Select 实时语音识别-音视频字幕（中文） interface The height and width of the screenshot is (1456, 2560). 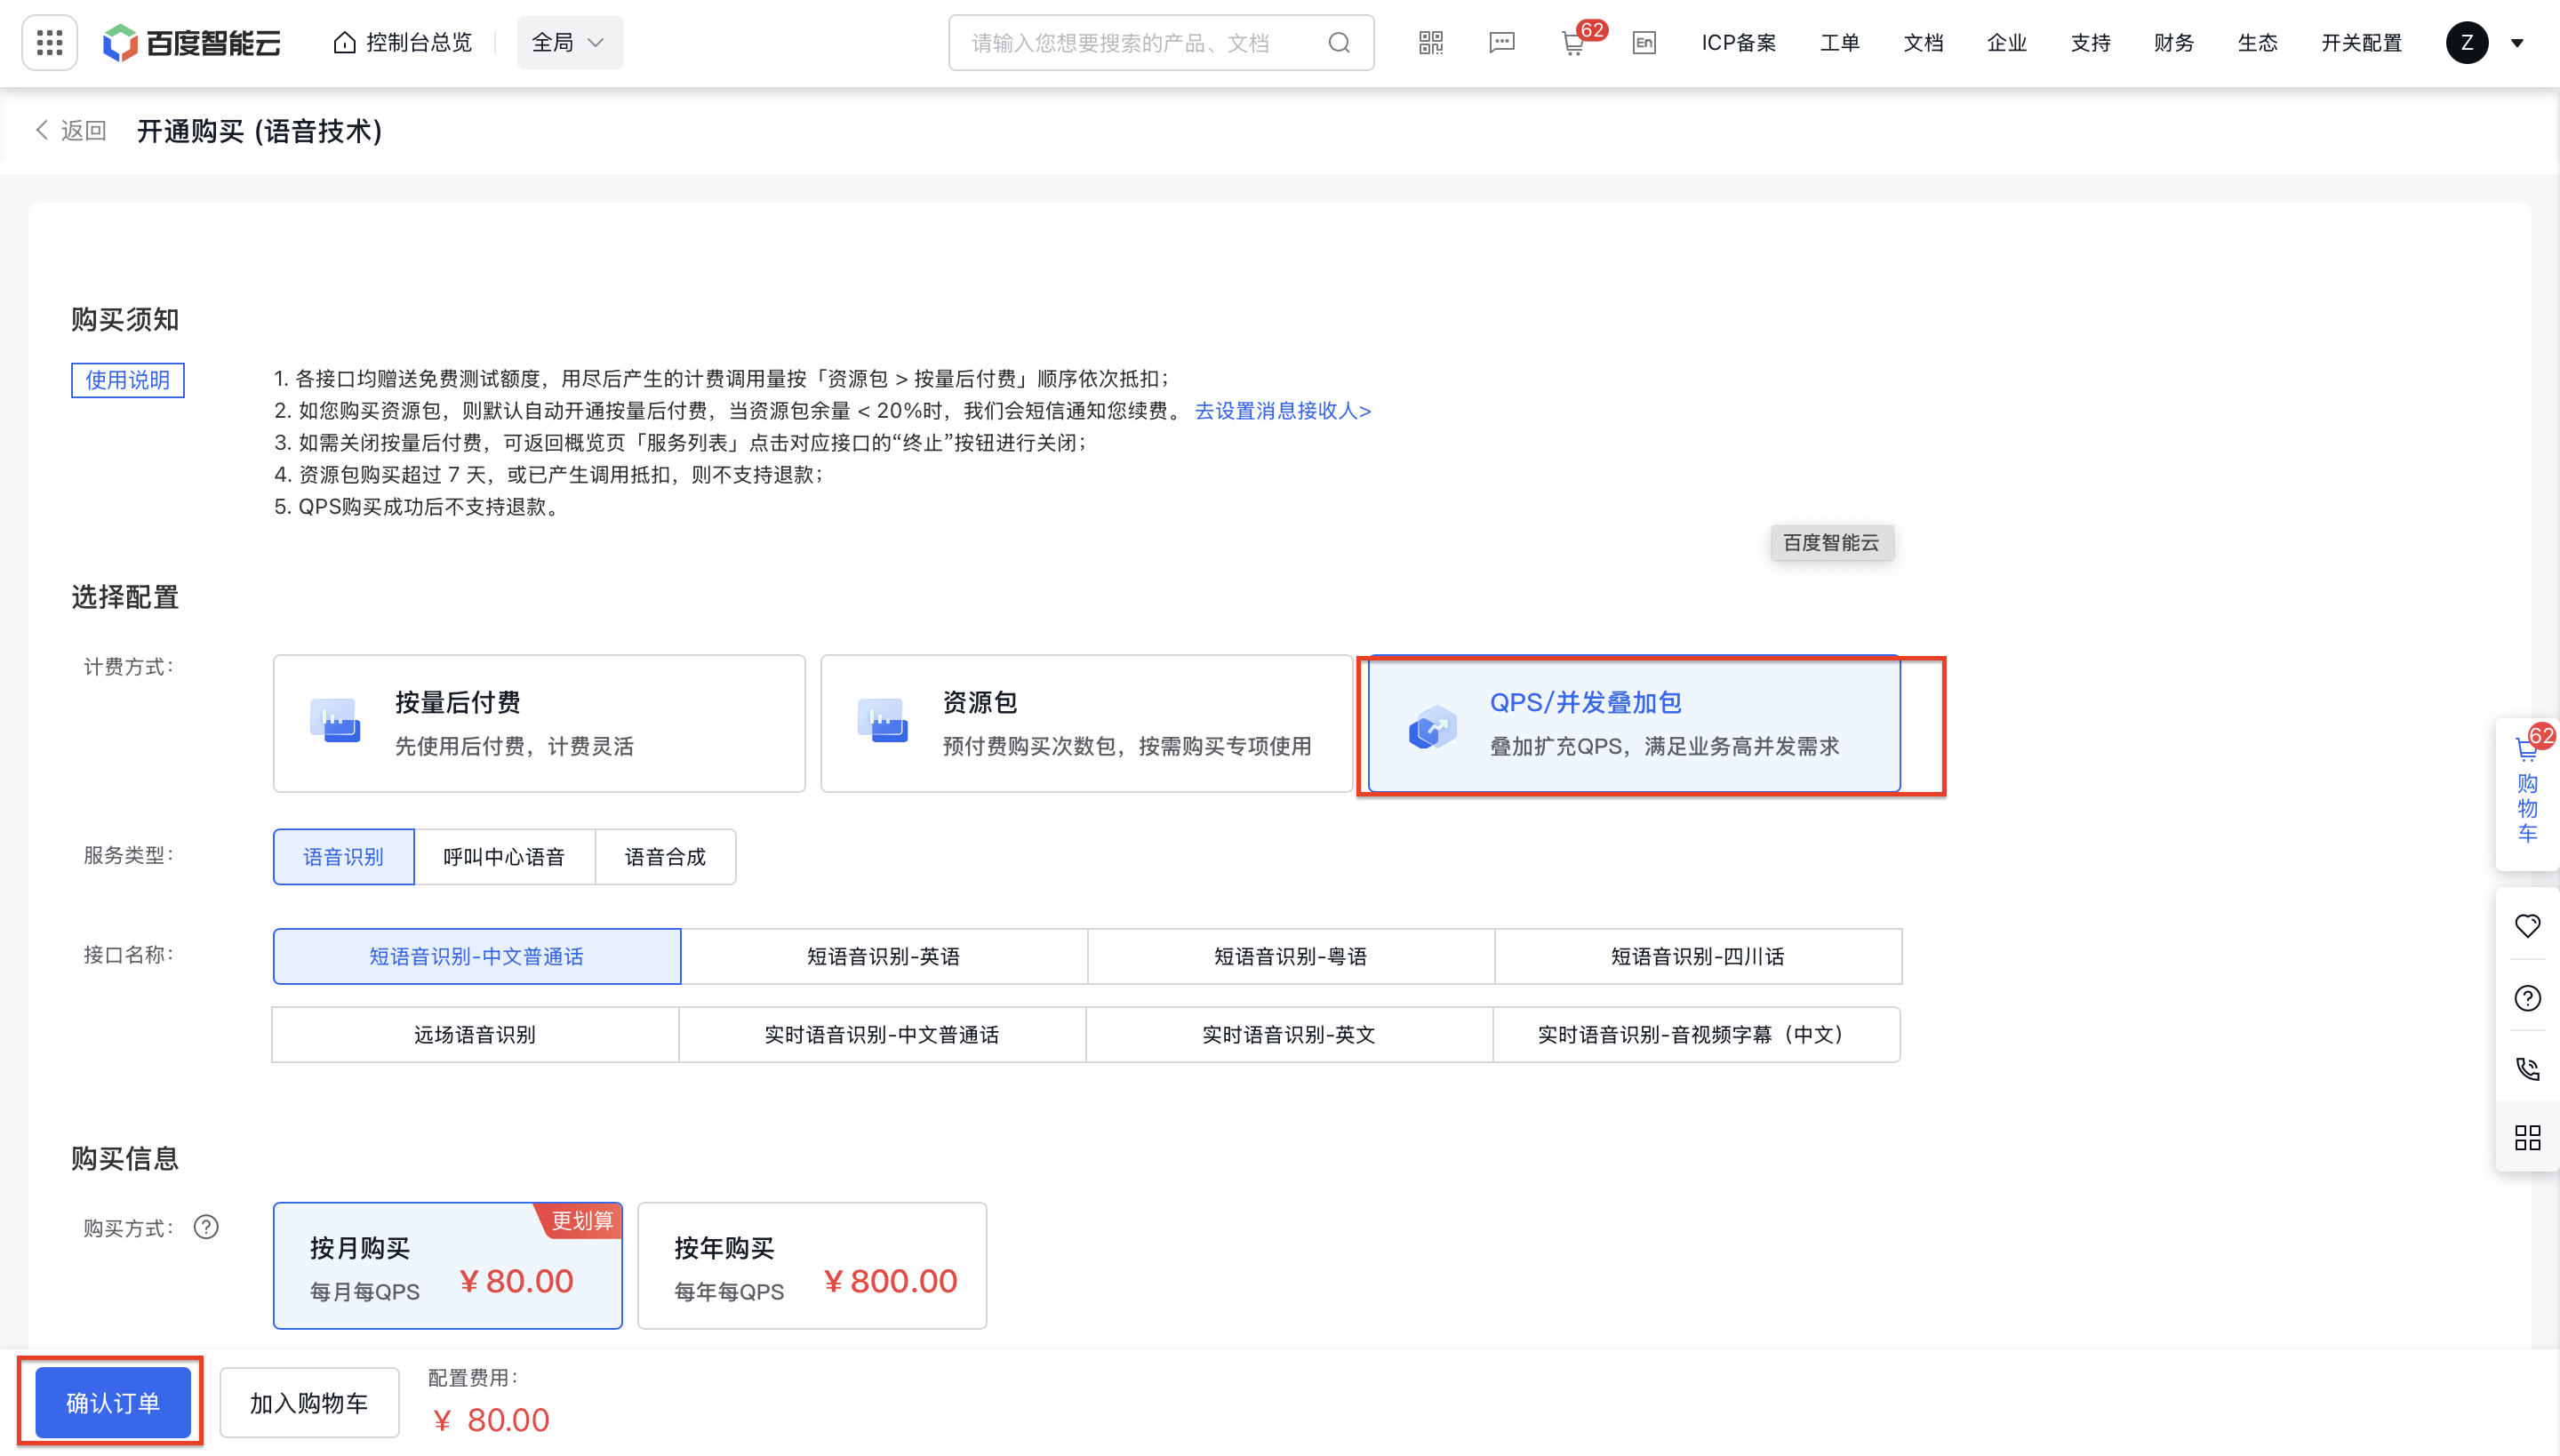coord(1696,1034)
